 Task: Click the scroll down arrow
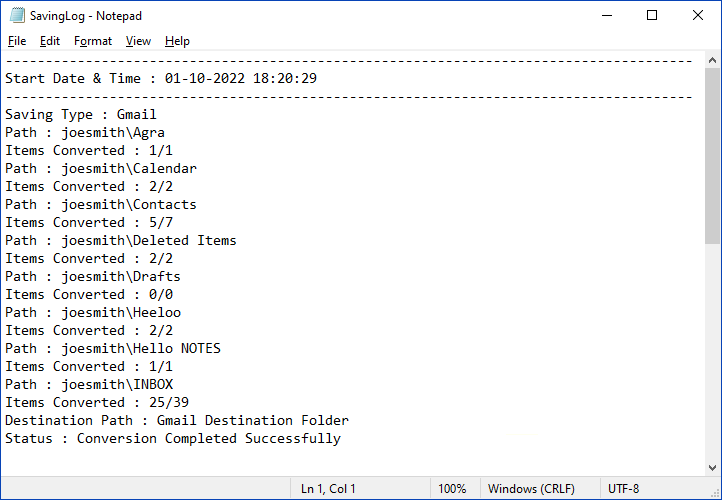712,468
